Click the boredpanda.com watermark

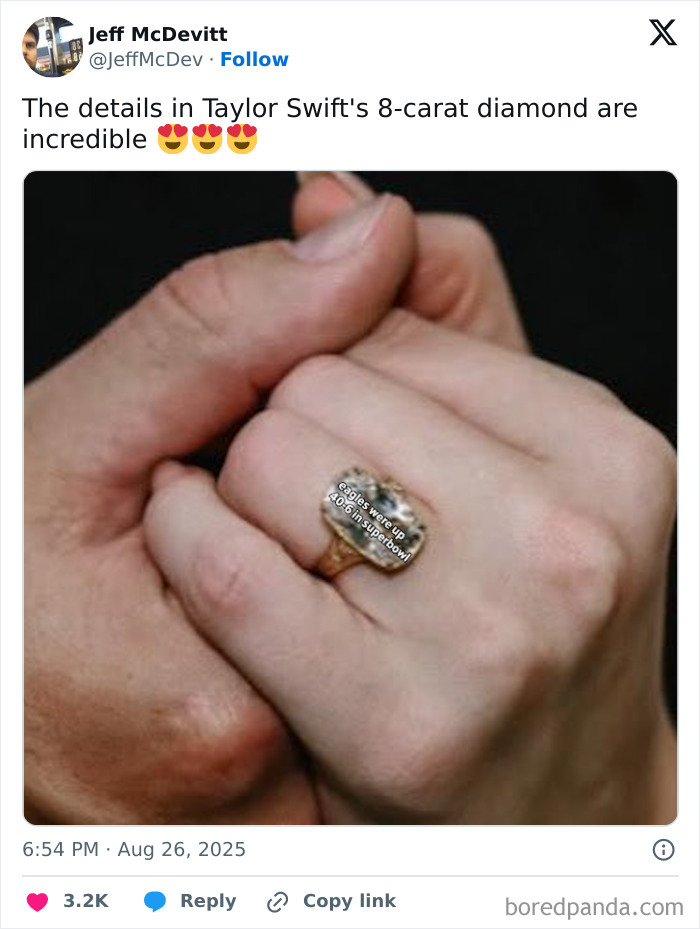click(594, 907)
